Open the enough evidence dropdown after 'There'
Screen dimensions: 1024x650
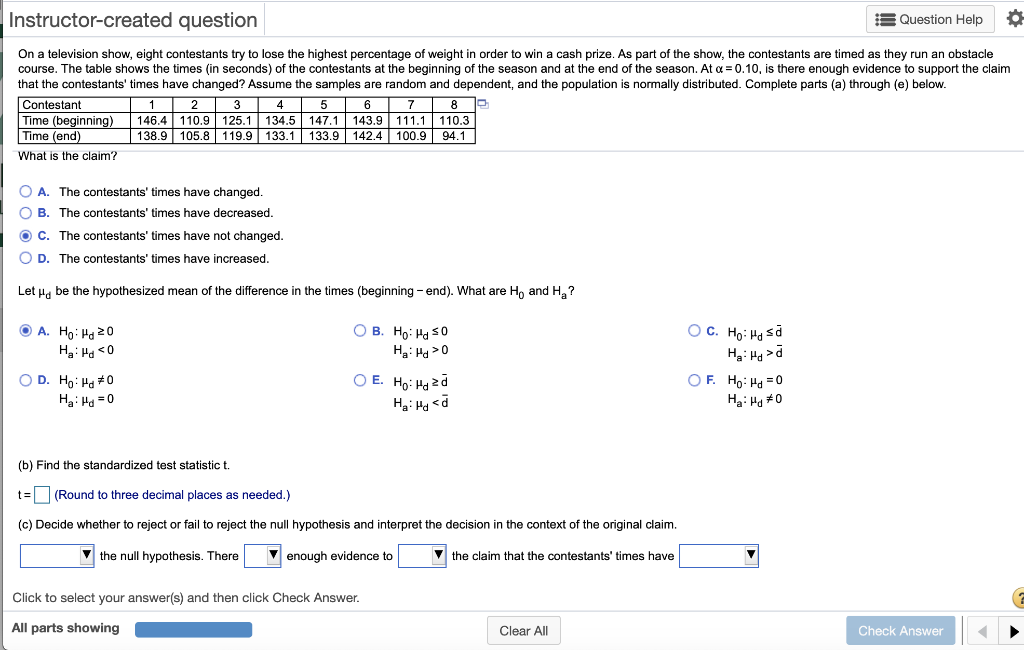(x=262, y=555)
